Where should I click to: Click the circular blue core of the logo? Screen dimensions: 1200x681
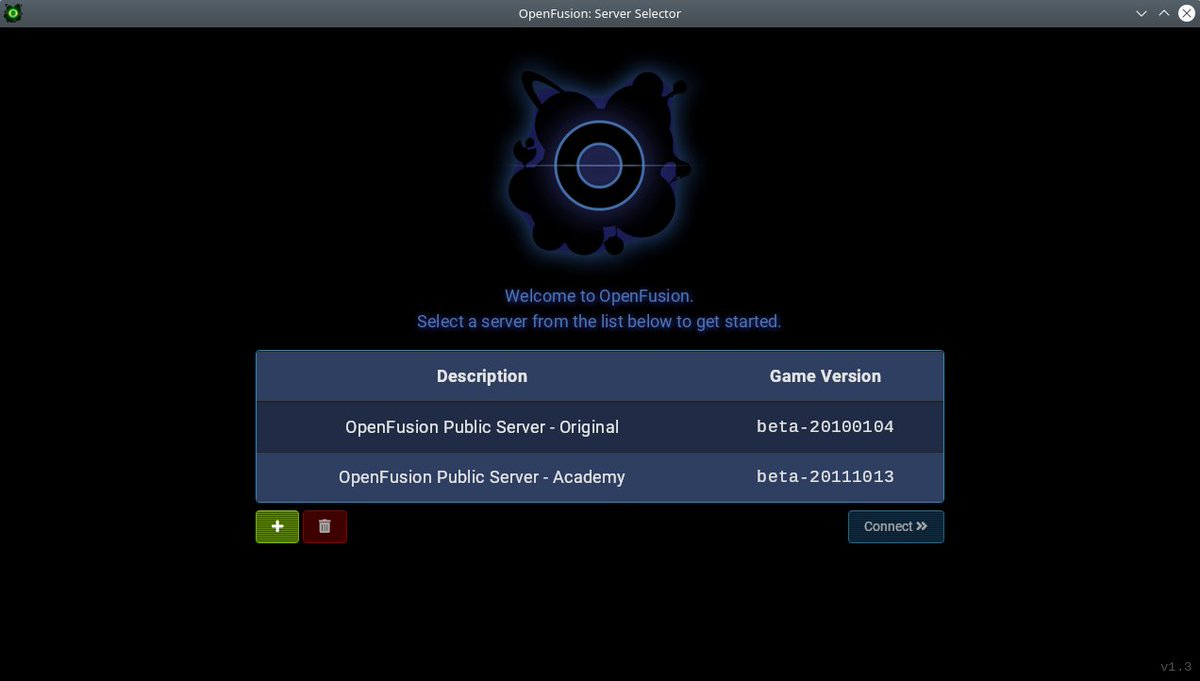[598, 165]
